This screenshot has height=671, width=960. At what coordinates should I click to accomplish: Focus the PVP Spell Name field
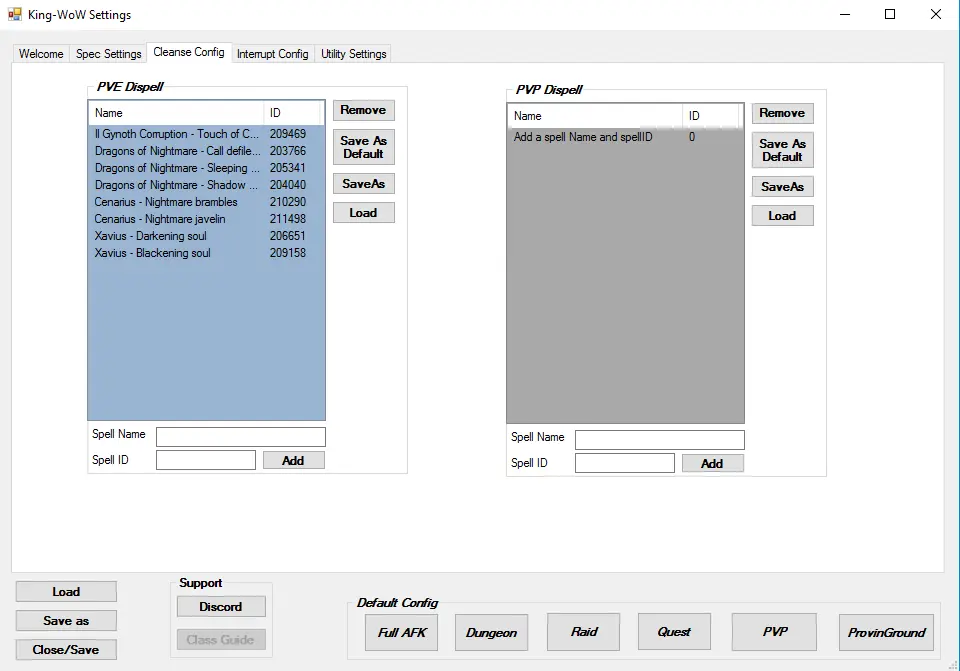659,440
